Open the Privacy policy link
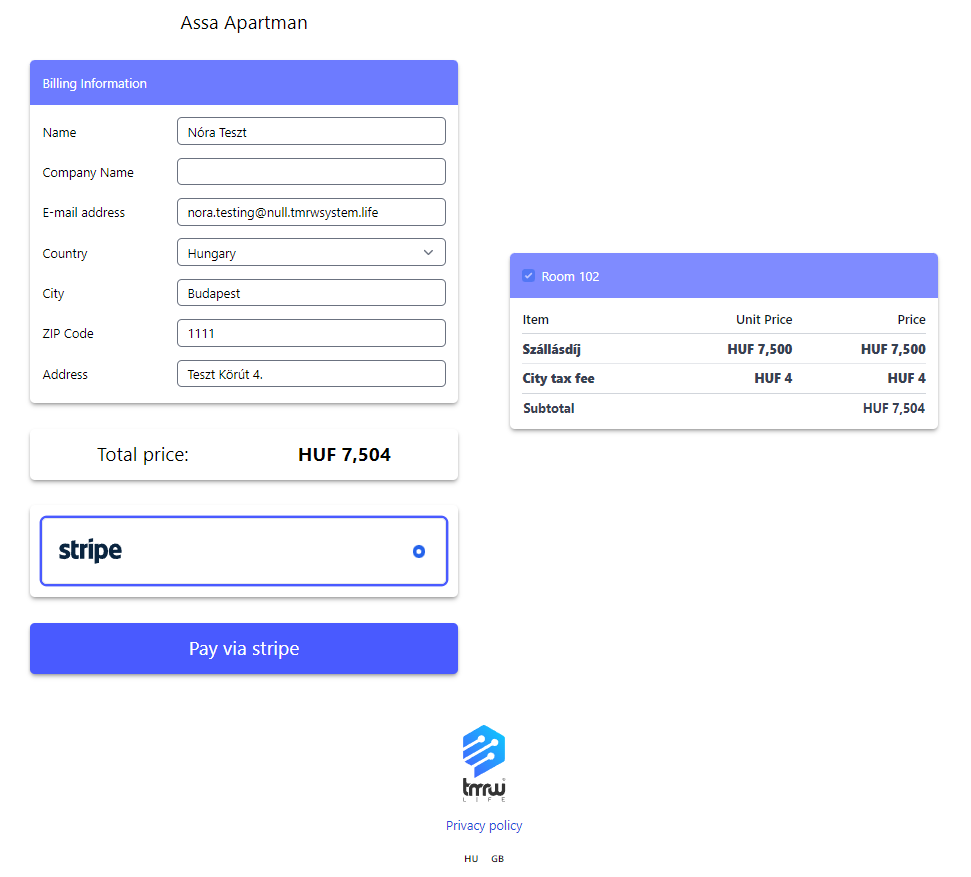The width and height of the screenshot is (971, 877). coord(484,826)
